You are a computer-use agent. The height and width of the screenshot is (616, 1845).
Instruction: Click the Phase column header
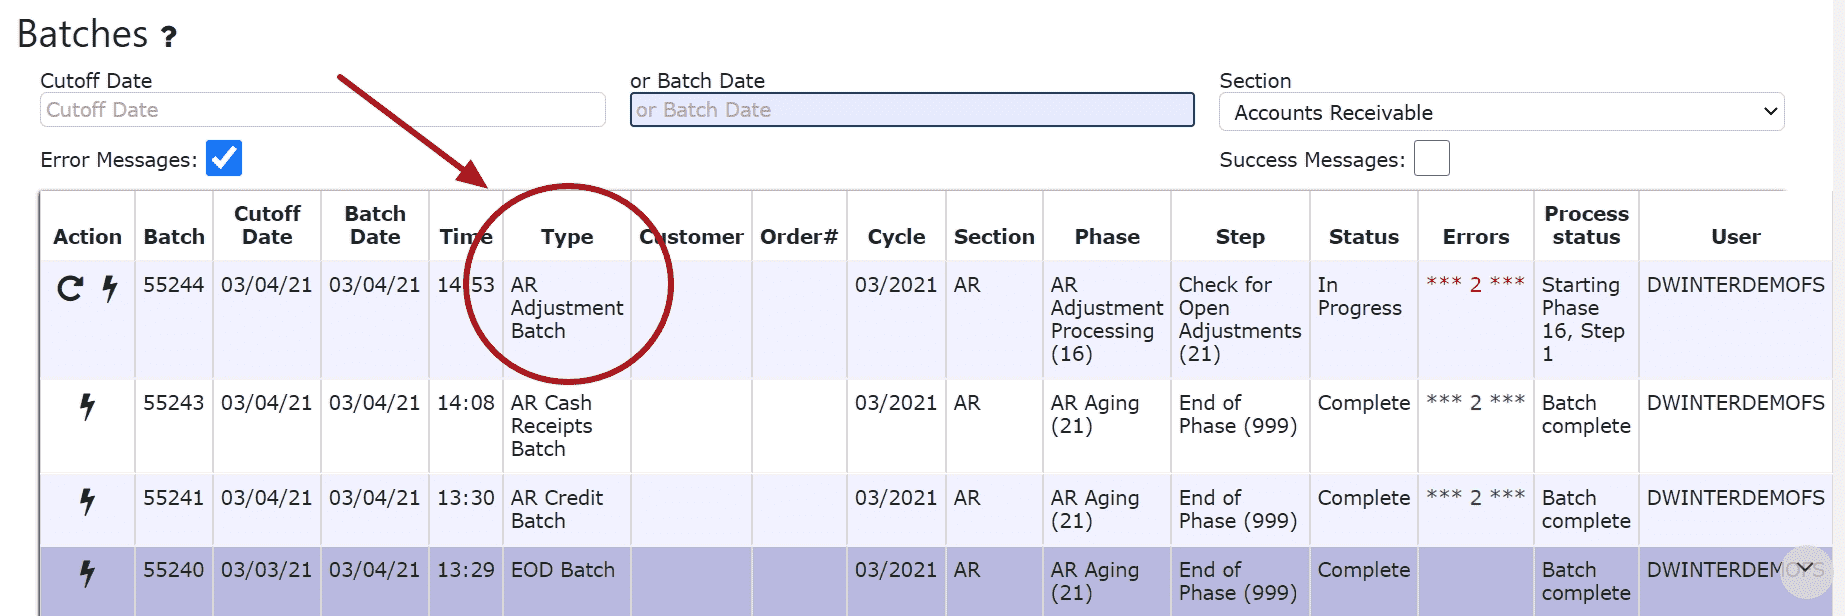click(1107, 237)
